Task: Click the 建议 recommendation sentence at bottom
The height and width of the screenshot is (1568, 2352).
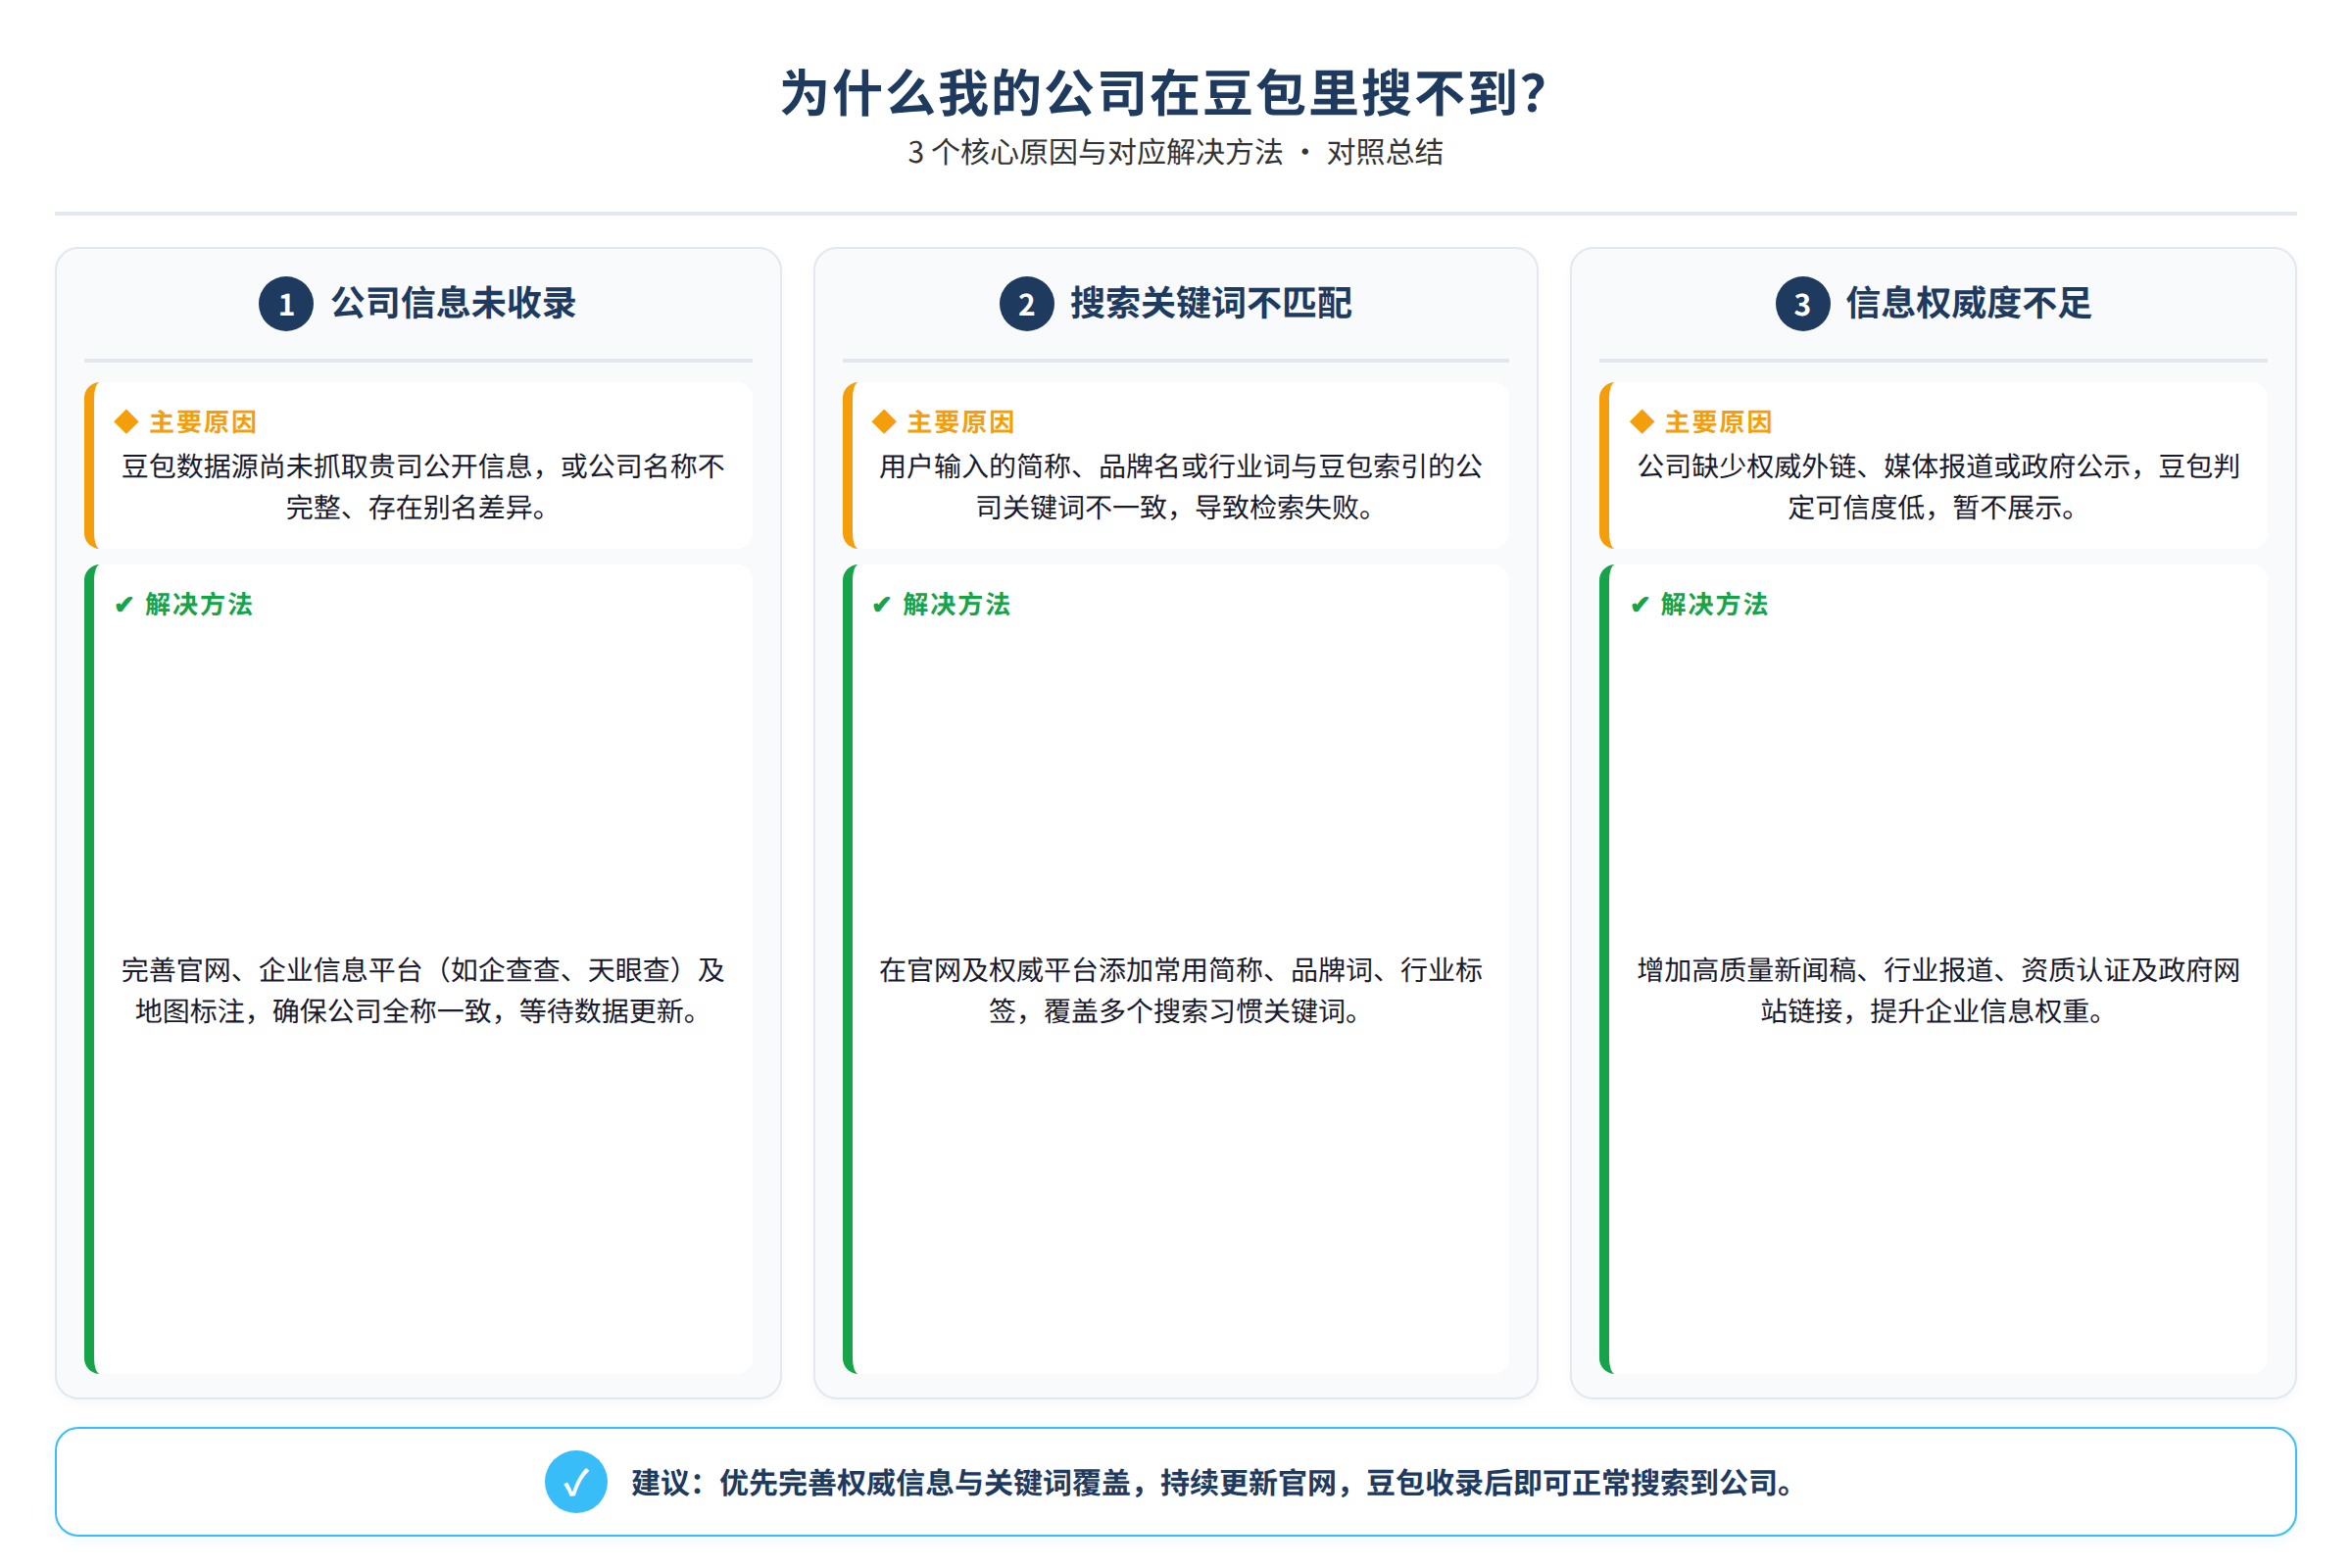Action: point(1215,1483)
